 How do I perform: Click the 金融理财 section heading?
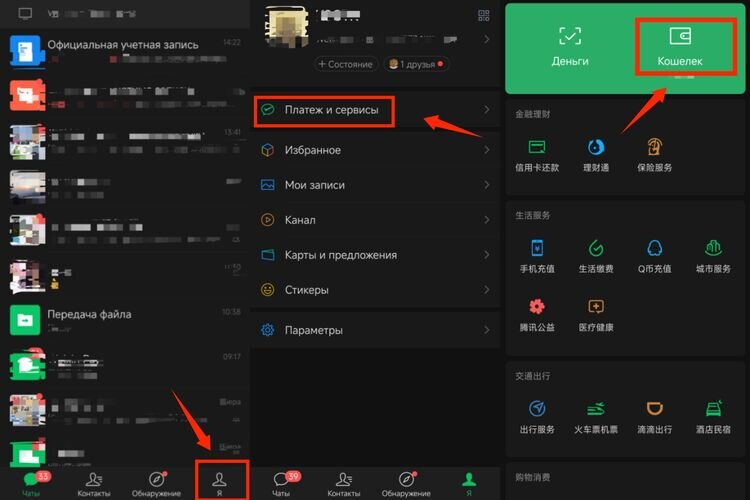(532, 114)
